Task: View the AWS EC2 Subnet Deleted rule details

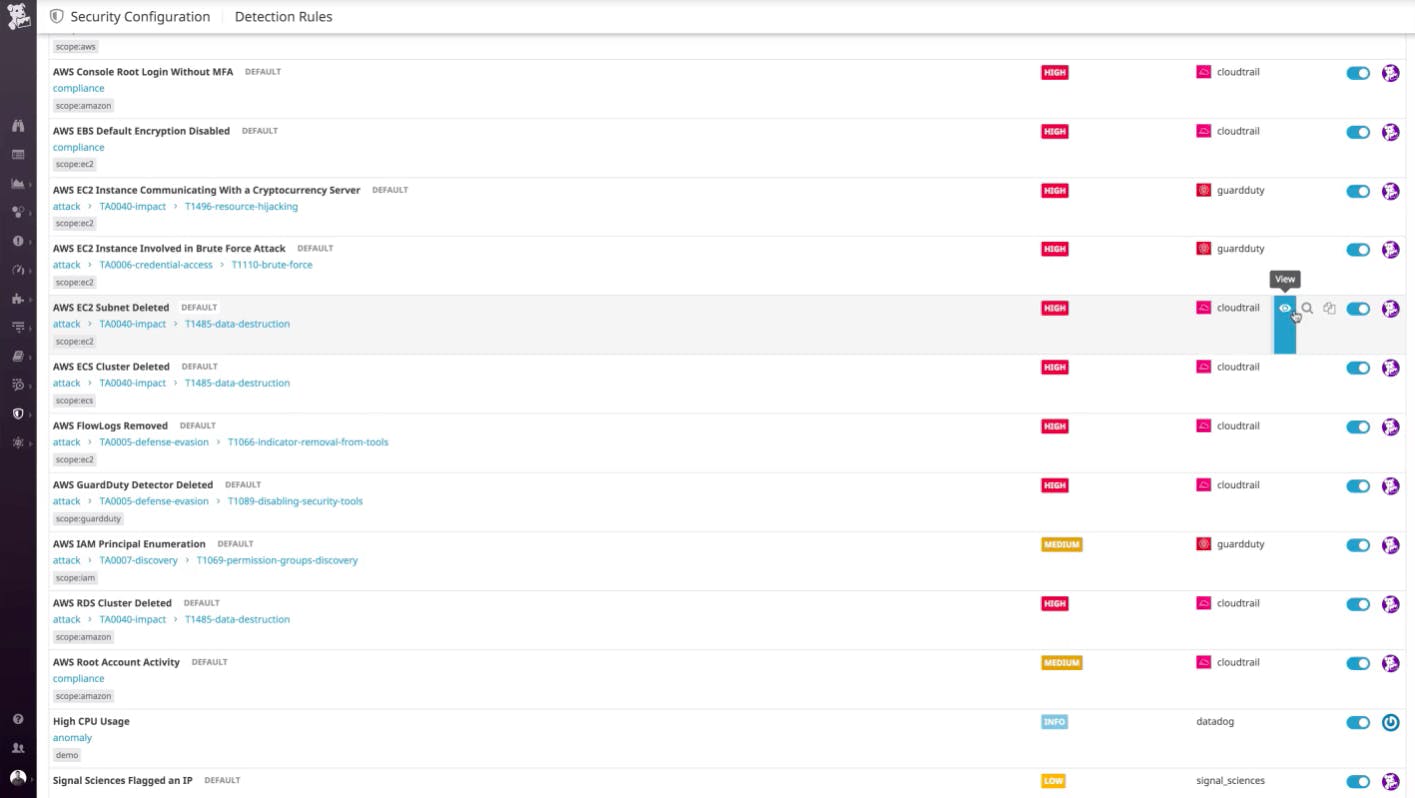Action: coord(1285,308)
